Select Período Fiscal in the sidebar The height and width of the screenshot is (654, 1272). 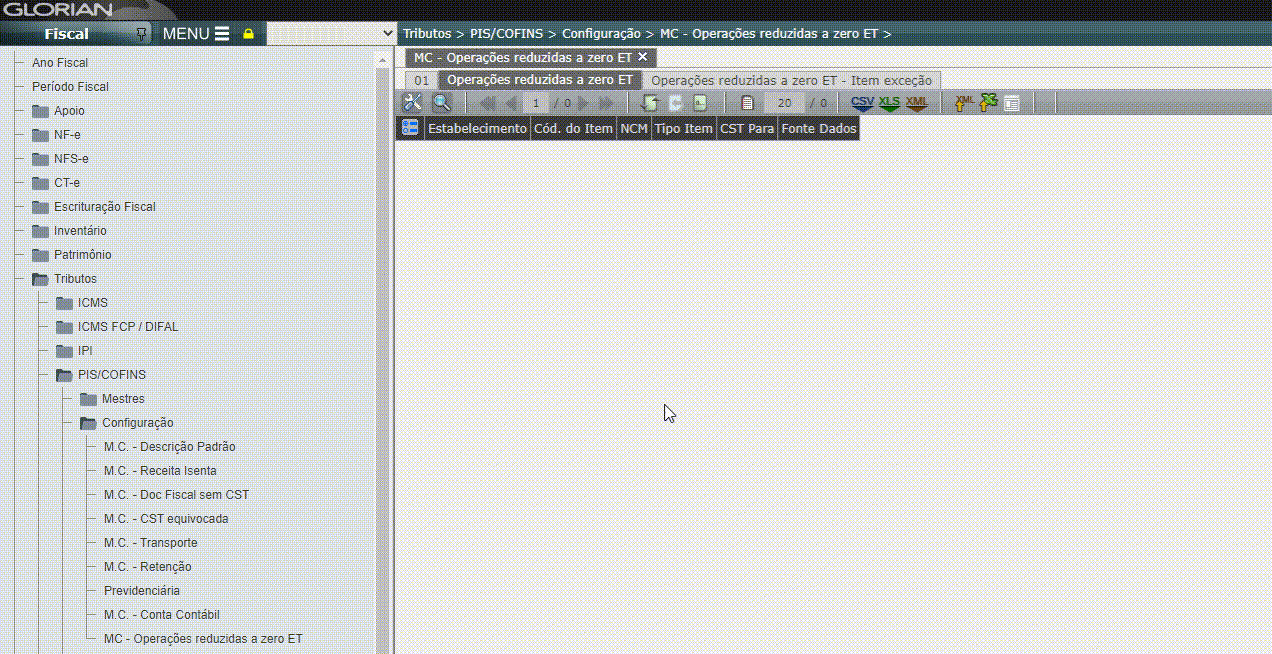[x=70, y=87]
